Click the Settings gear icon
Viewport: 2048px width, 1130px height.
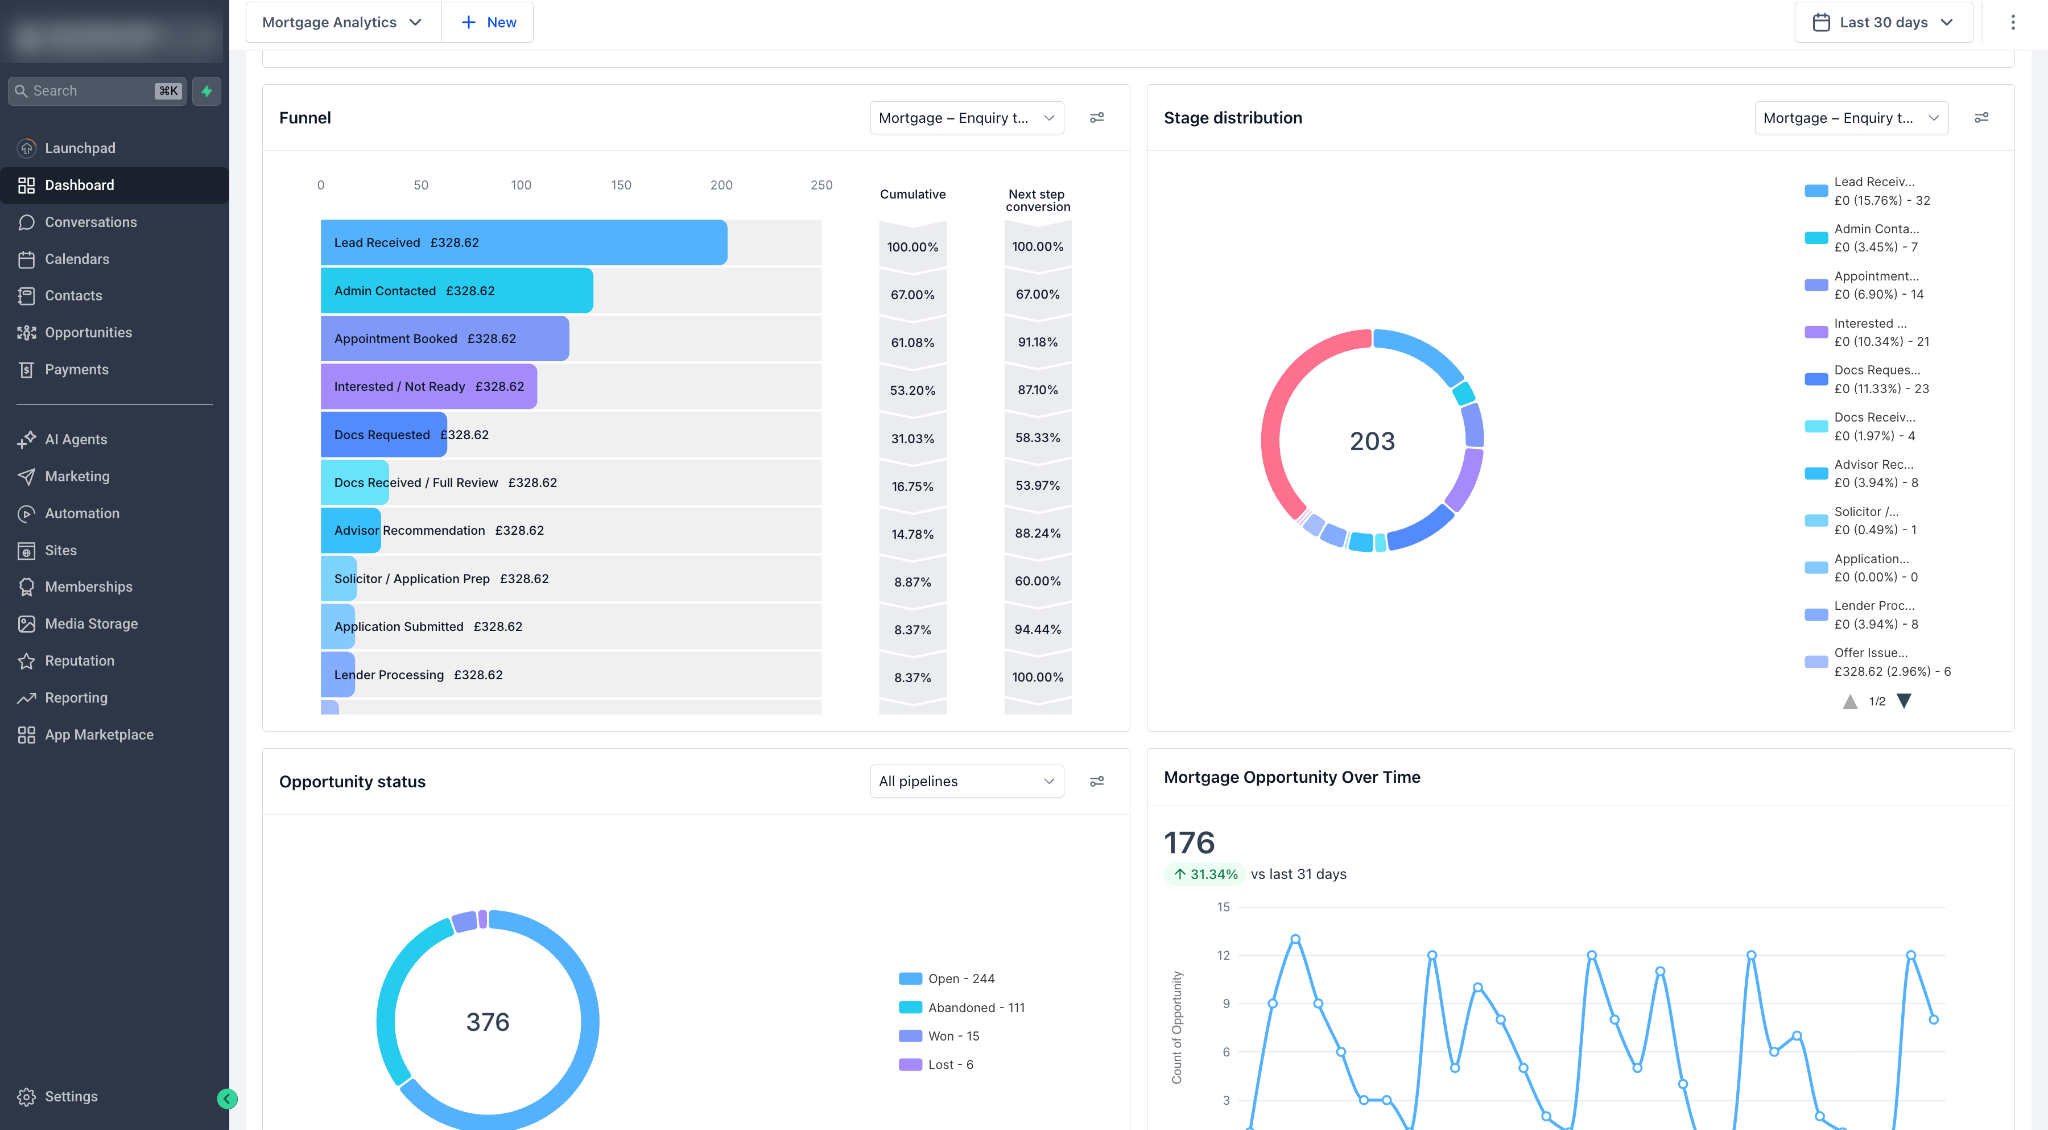pos(27,1097)
